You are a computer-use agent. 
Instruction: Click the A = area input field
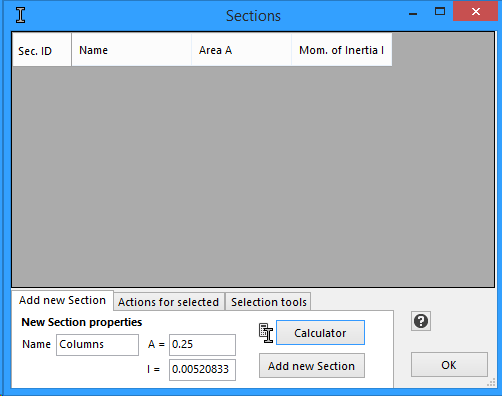(202, 345)
